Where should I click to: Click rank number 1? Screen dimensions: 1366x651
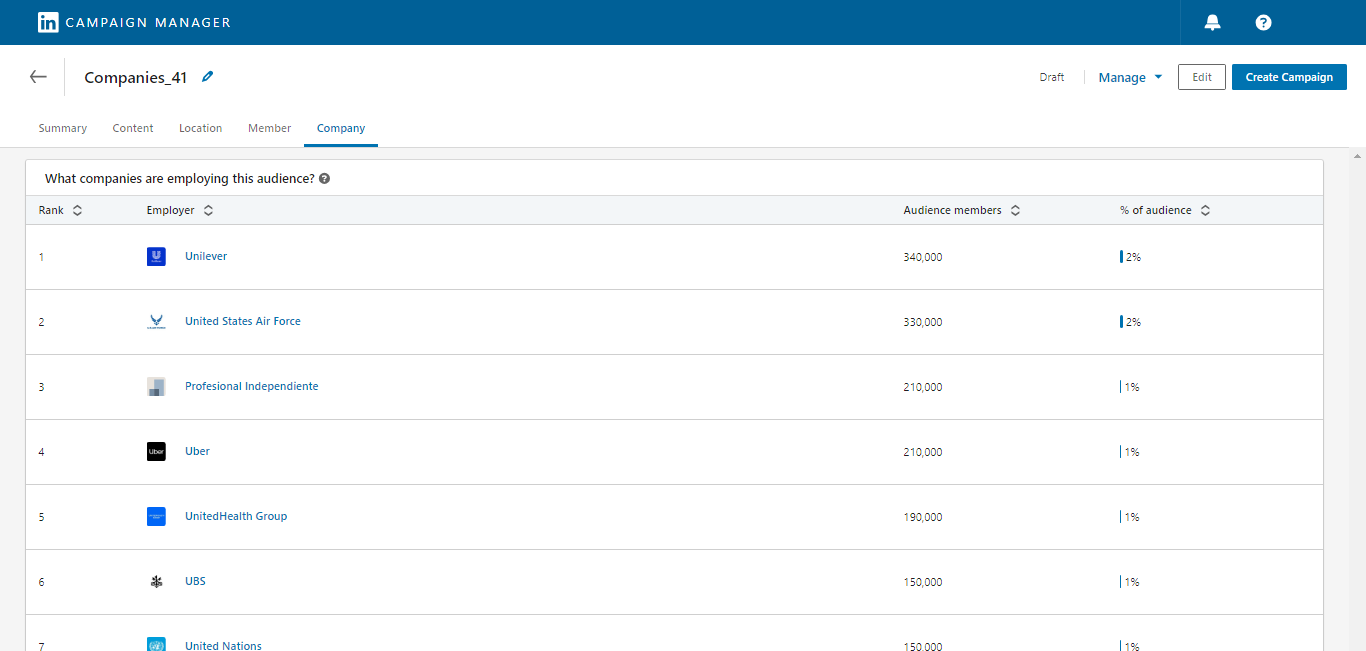(41, 257)
